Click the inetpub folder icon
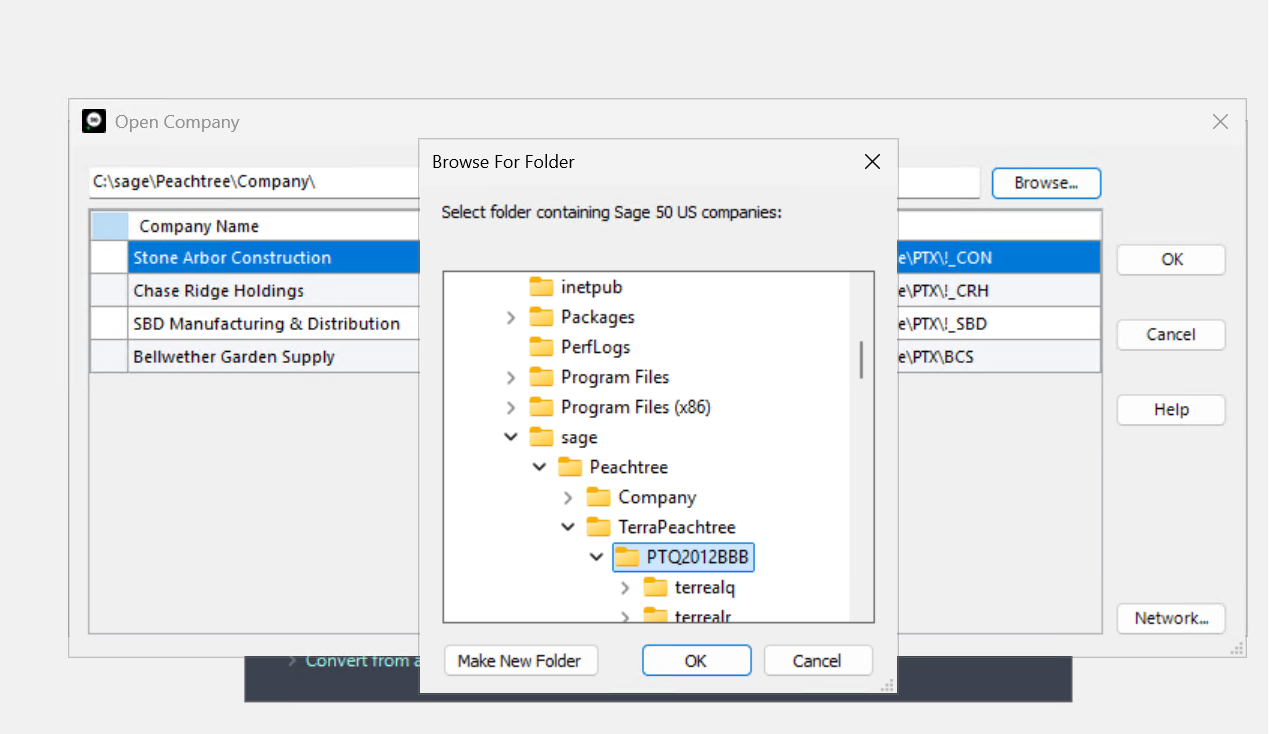 point(541,287)
